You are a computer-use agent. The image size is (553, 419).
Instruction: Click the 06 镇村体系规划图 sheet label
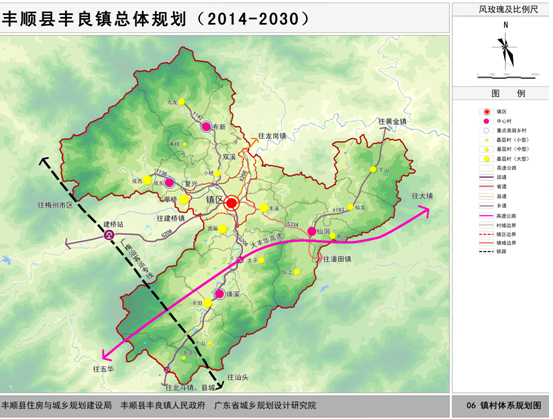[504, 406]
